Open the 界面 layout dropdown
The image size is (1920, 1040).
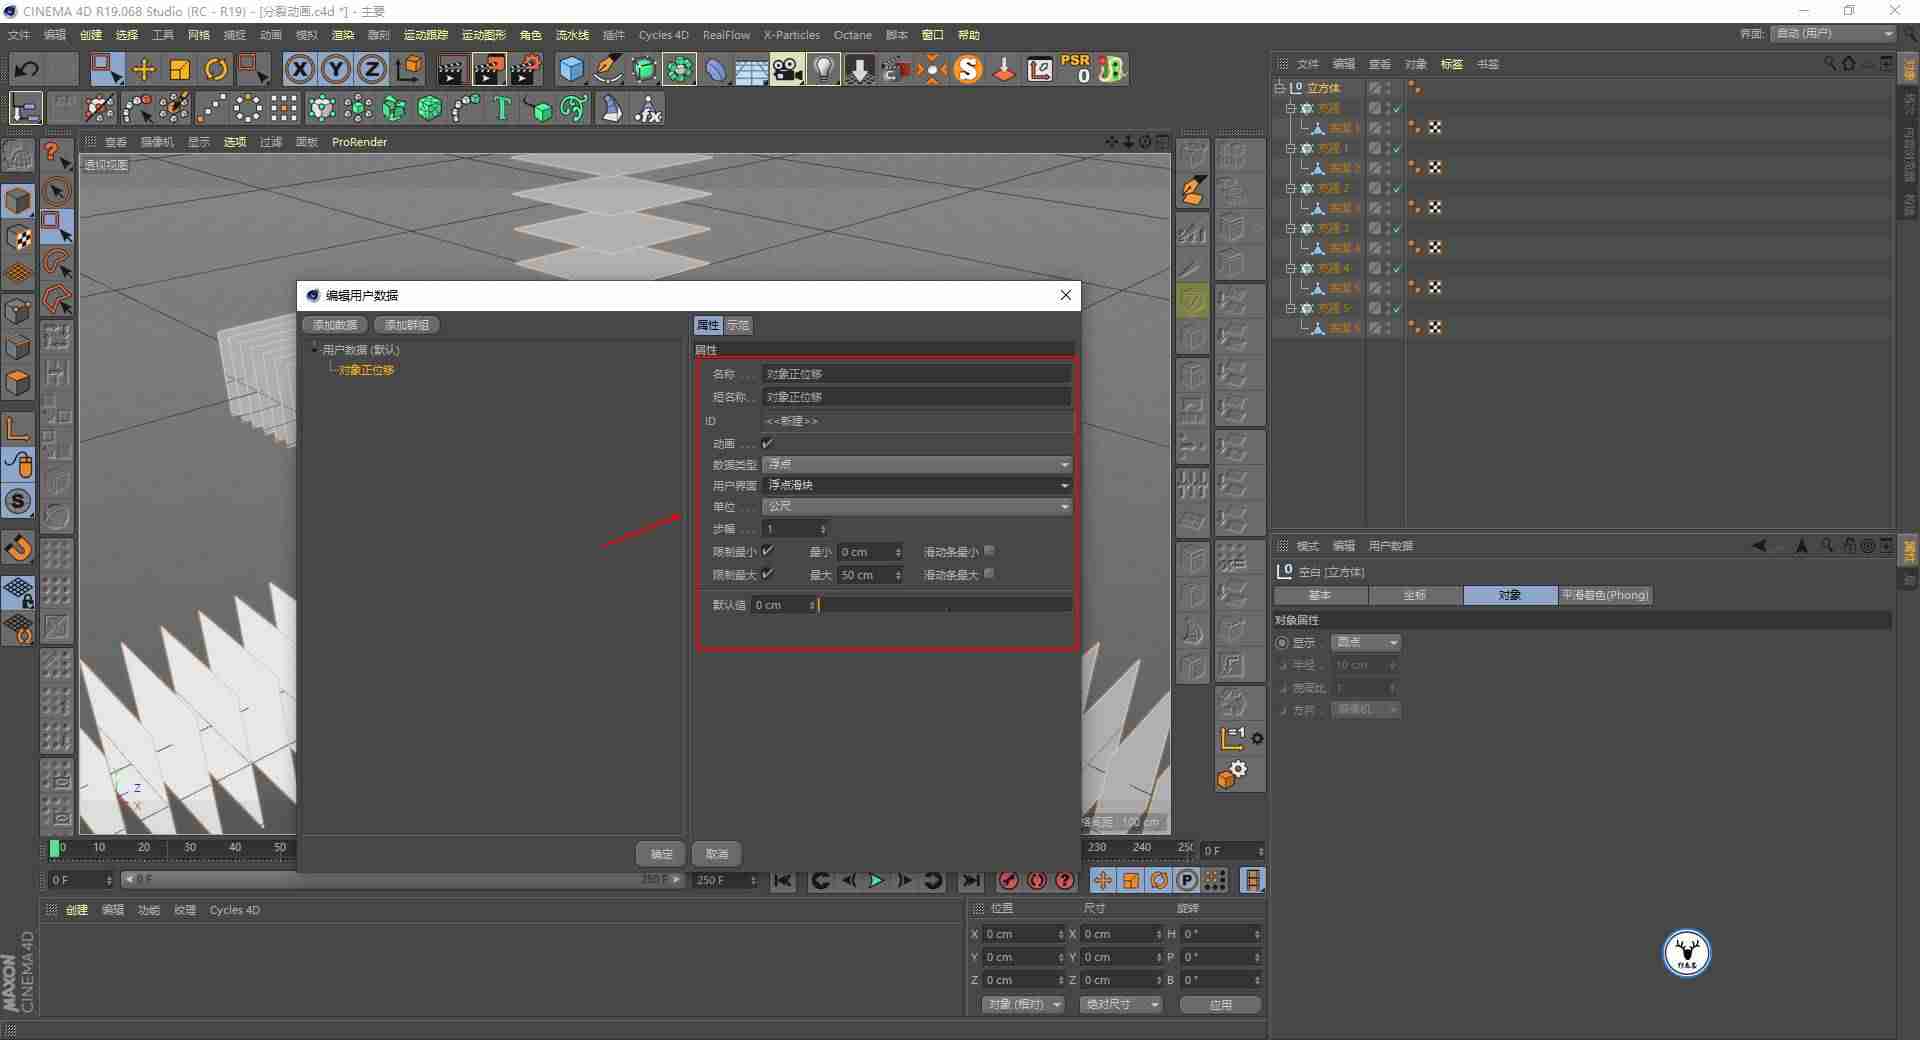coord(1833,34)
